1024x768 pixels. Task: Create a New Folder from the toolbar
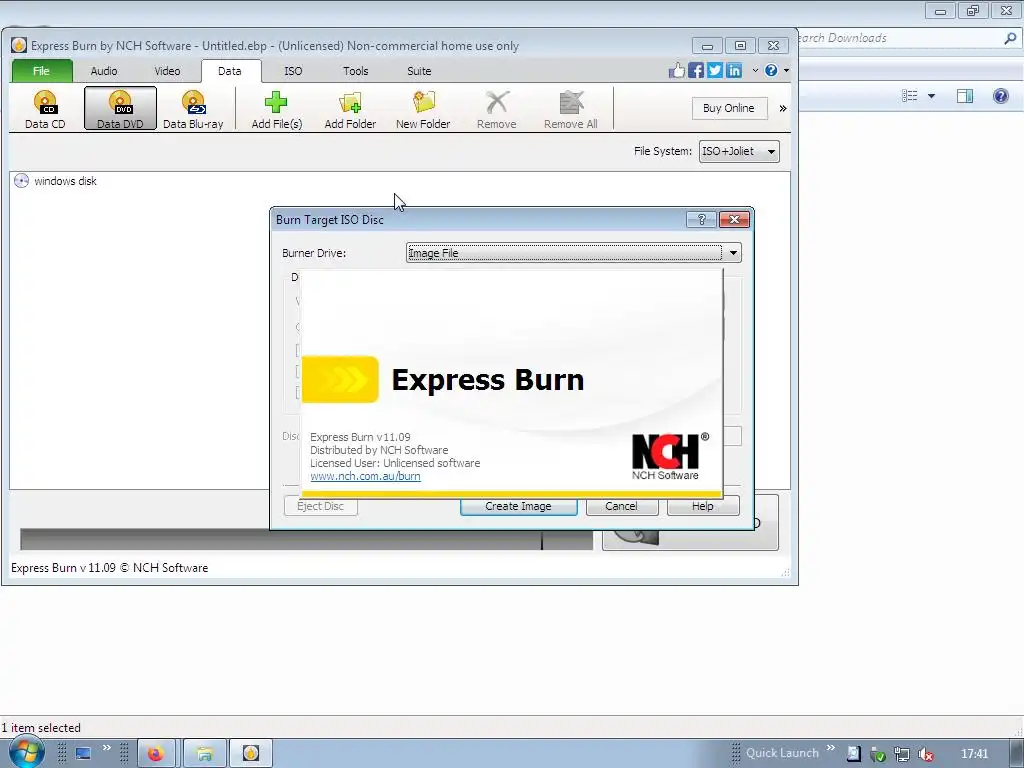point(423,108)
